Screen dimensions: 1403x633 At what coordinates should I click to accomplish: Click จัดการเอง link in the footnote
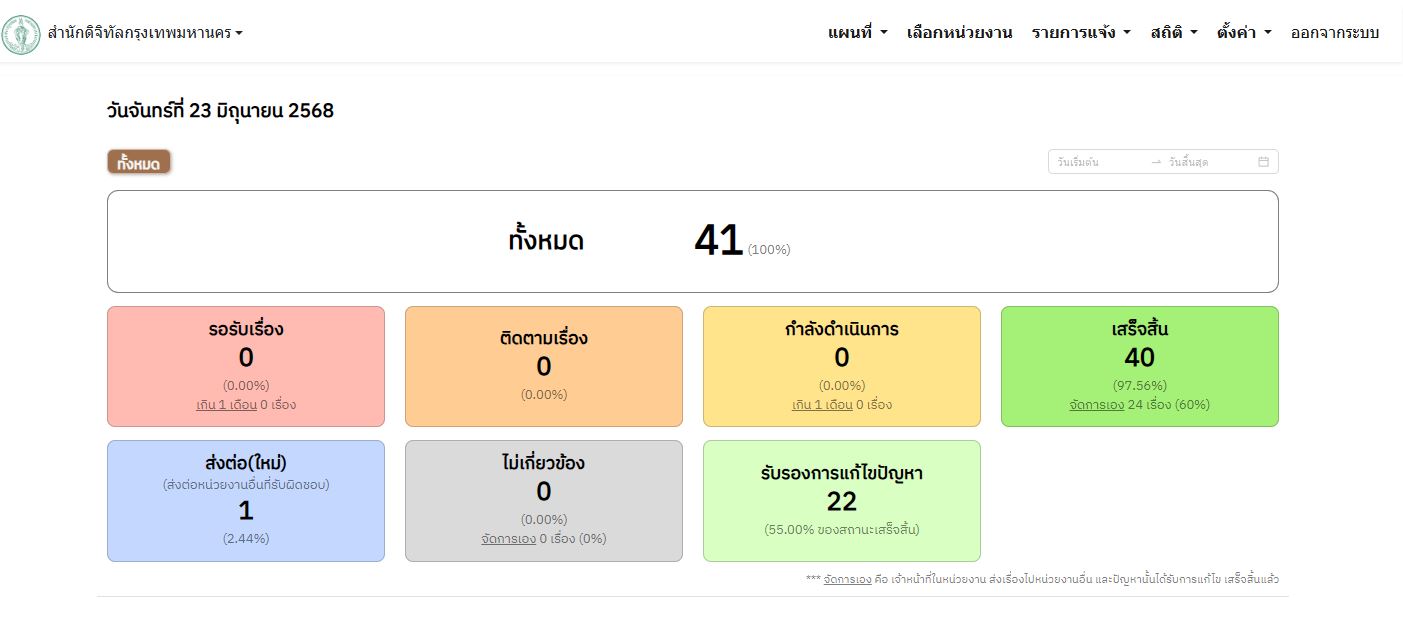(847, 579)
